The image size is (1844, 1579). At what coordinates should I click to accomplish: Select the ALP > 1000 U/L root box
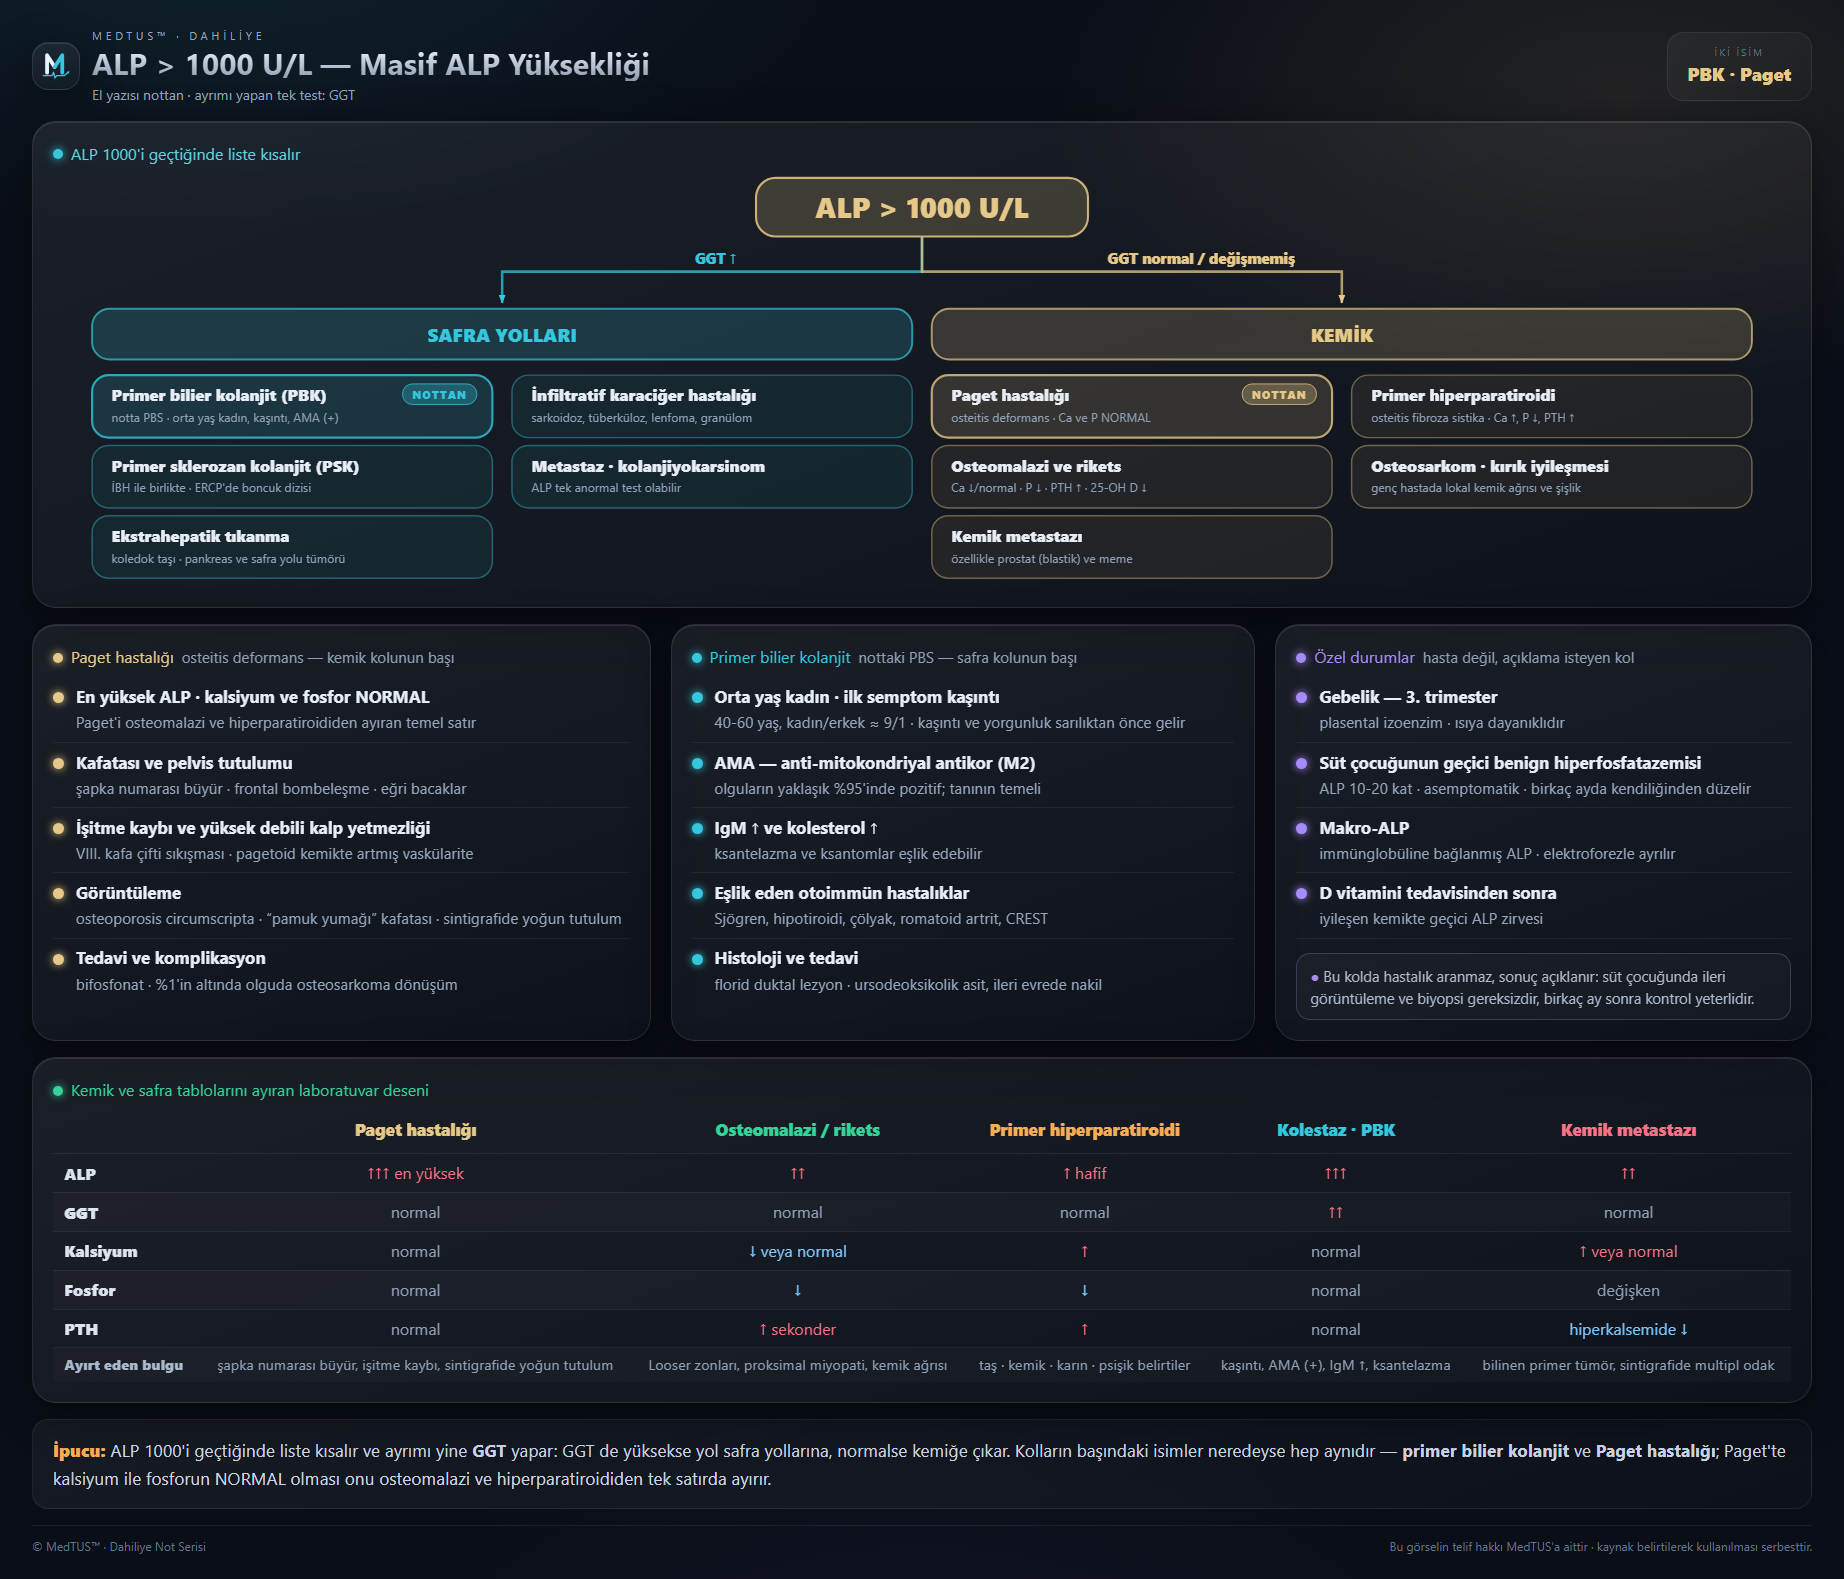point(921,207)
